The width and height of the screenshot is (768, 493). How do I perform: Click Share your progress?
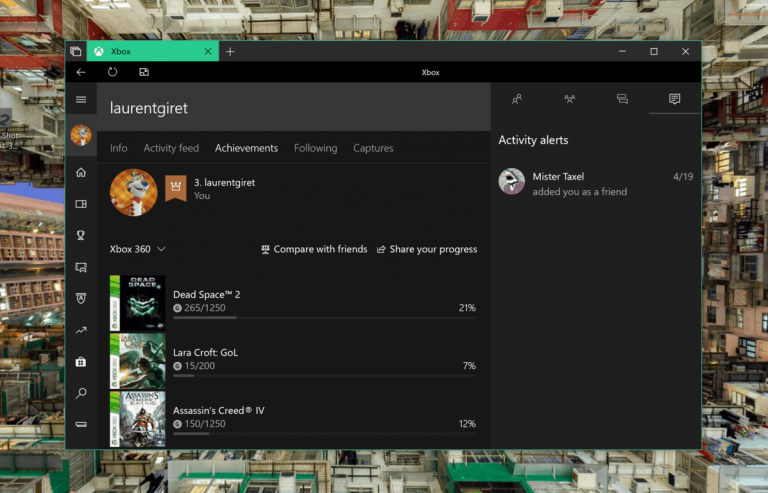point(427,249)
